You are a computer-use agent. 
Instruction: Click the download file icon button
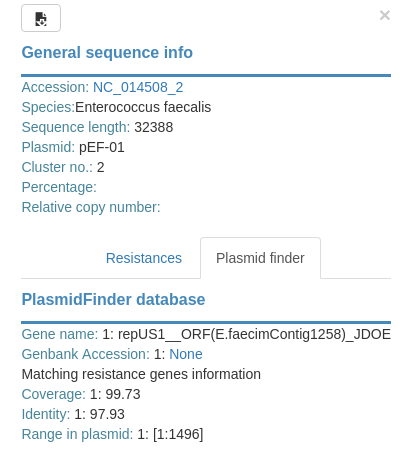[41, 18]
